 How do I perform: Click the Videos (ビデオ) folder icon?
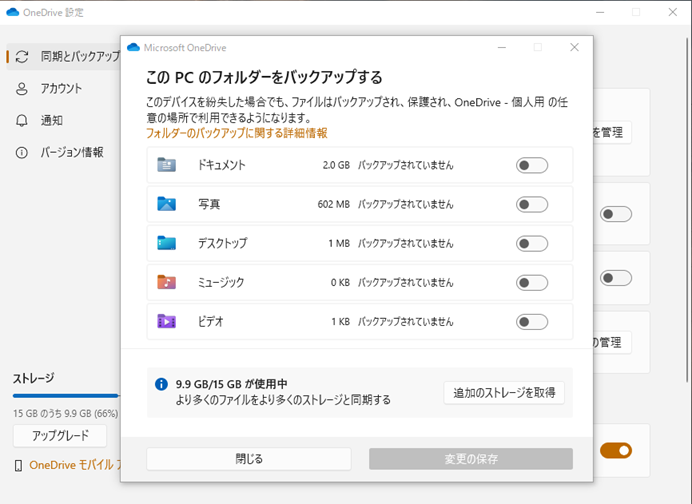166,321
